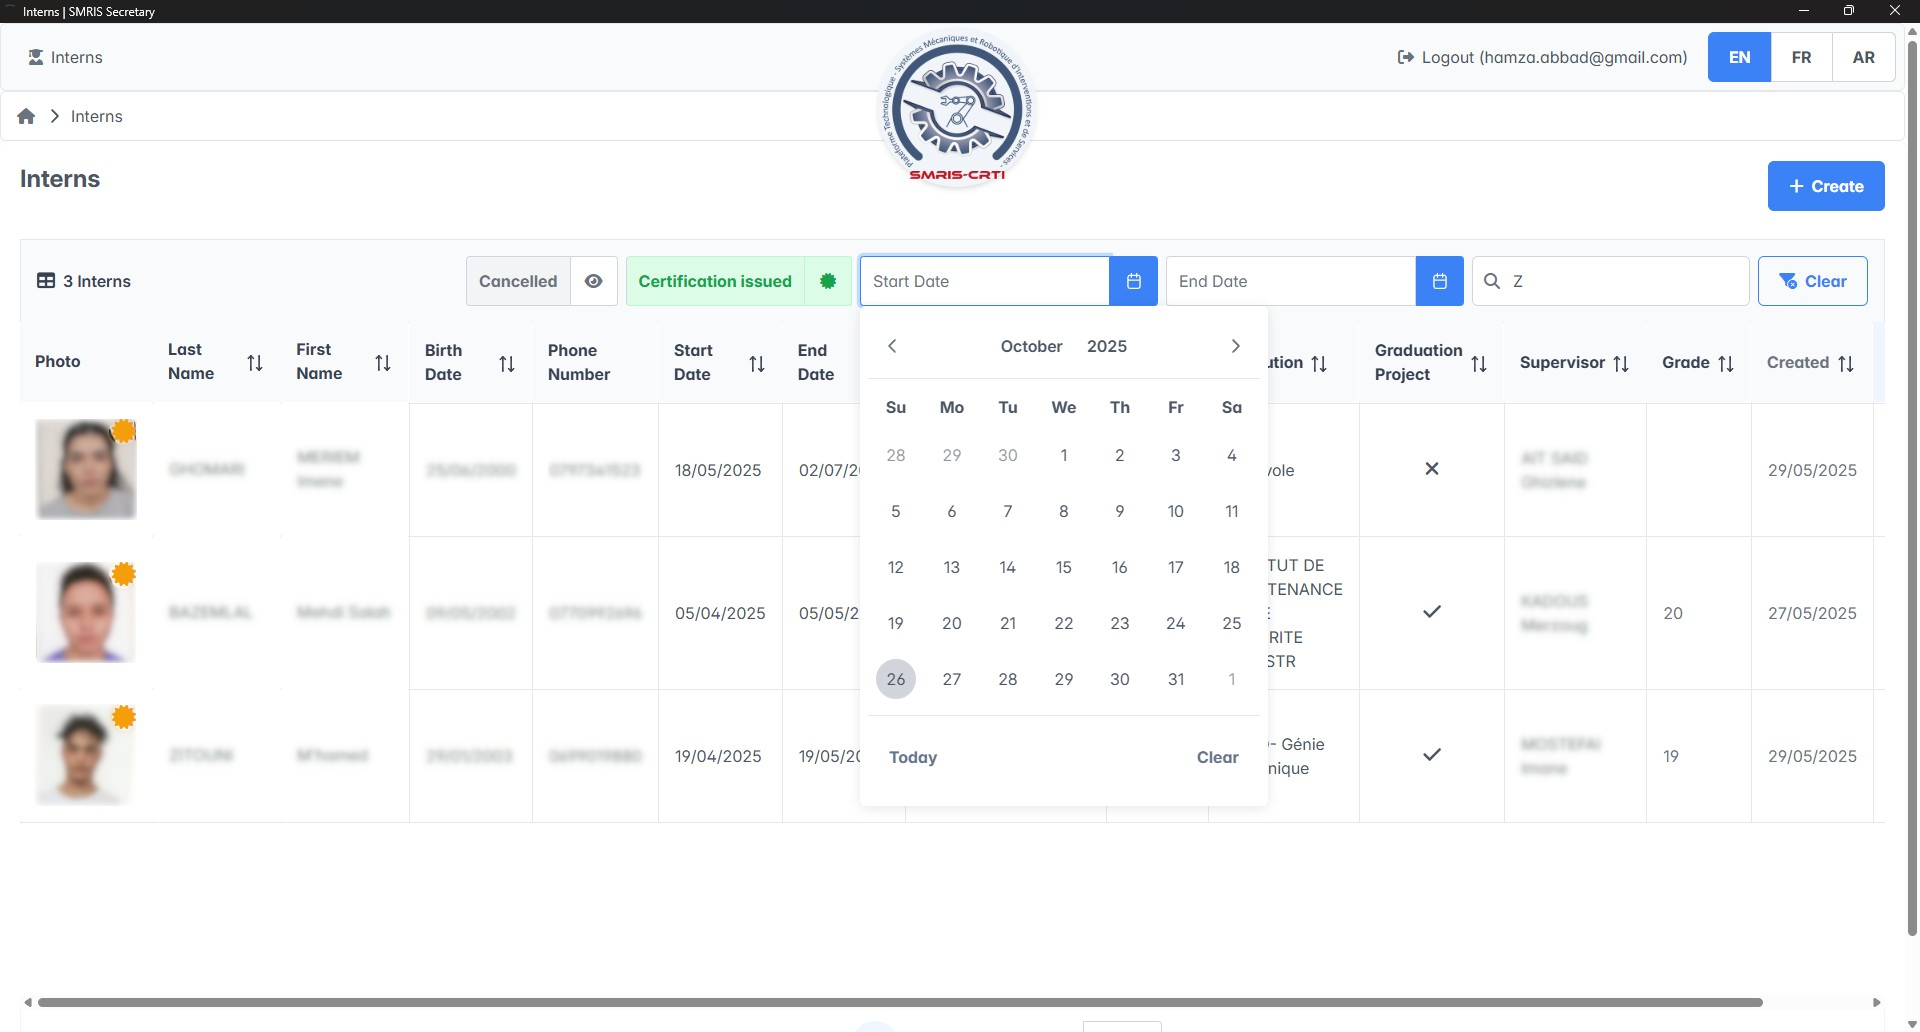Select October 1 in the calendar
Screen dimensions: 1920x1032
[x=1064, y=455]
